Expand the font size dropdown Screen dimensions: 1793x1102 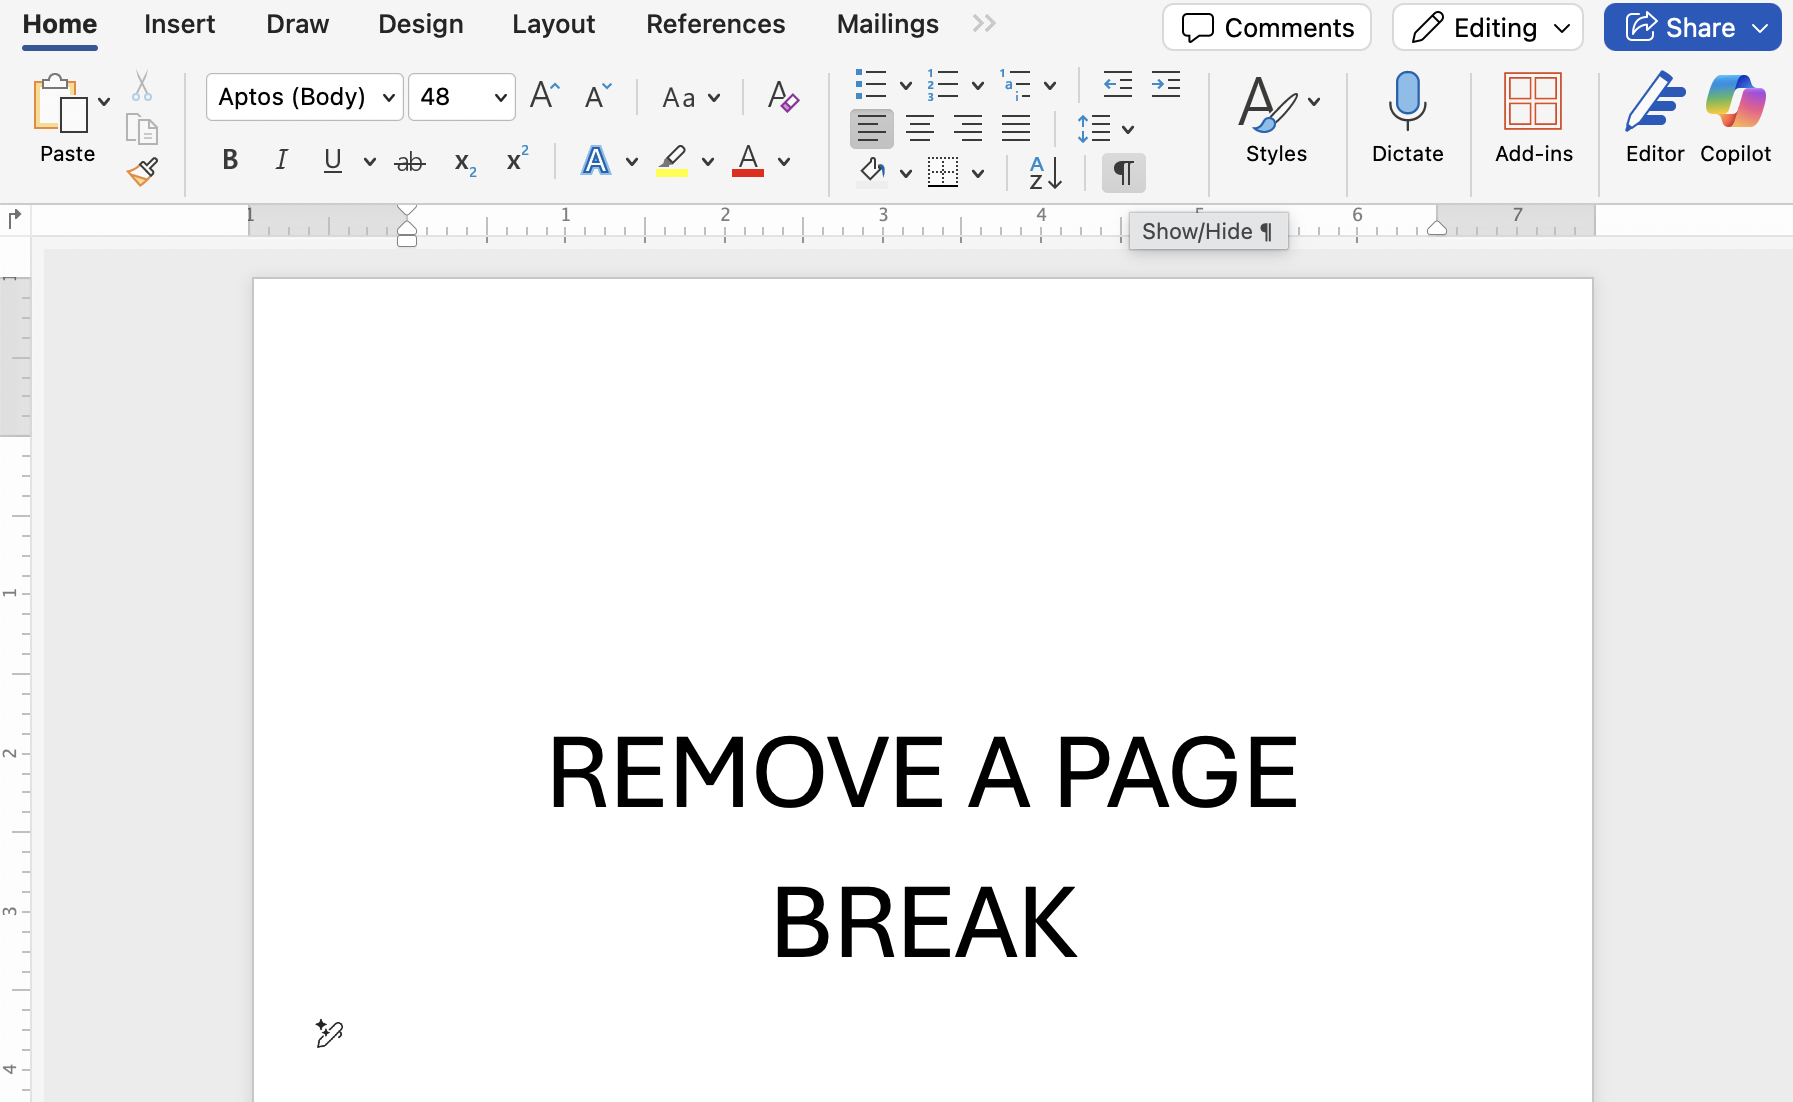[x=499, y=97]
